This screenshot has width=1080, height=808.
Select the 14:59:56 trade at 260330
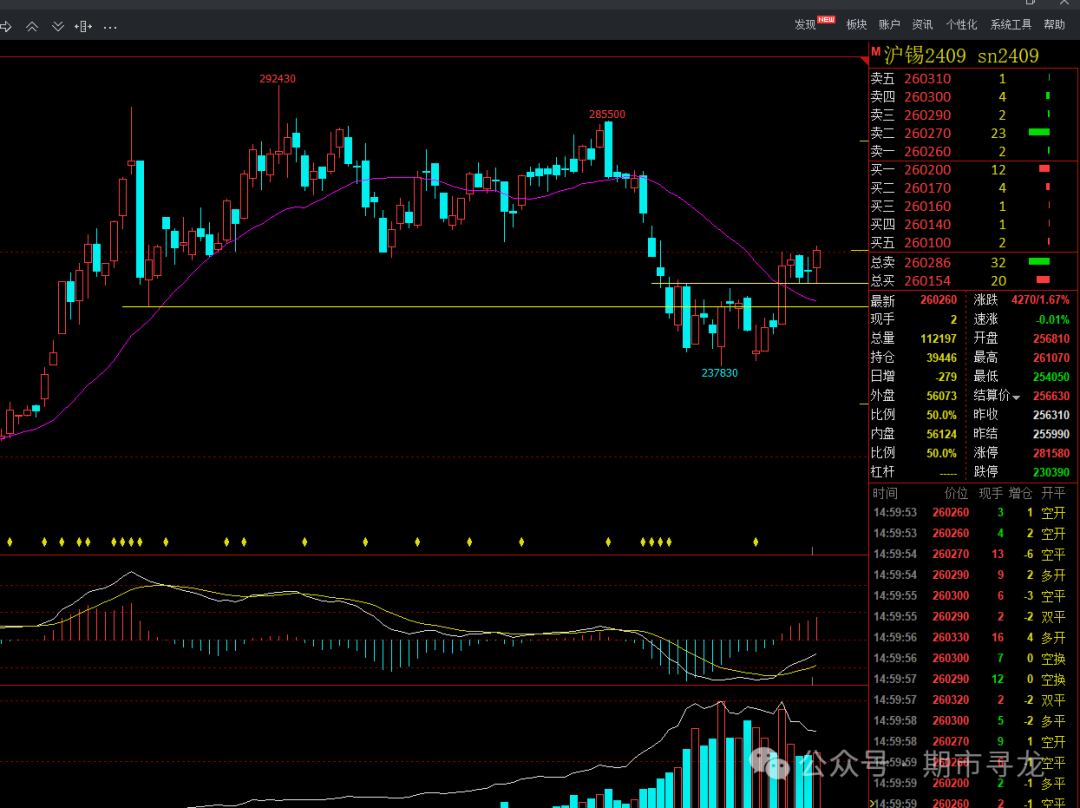click(x=973, y=637)
